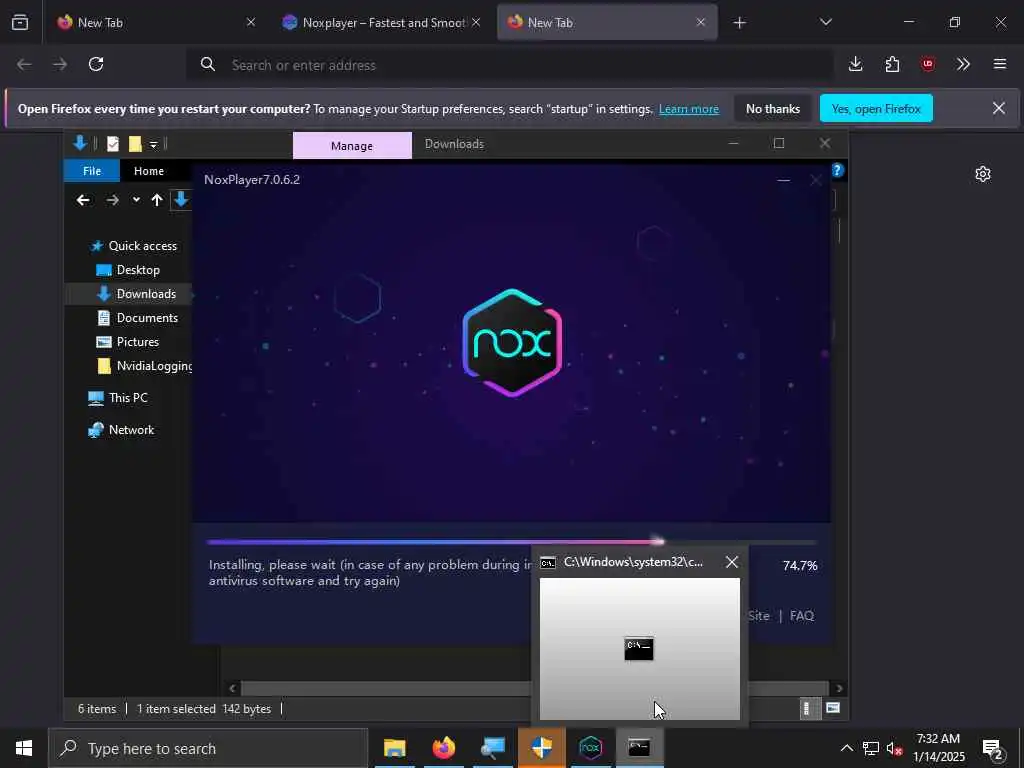
Task: Open the Home ribbon tab in Explorer
Action: (149, 171)
